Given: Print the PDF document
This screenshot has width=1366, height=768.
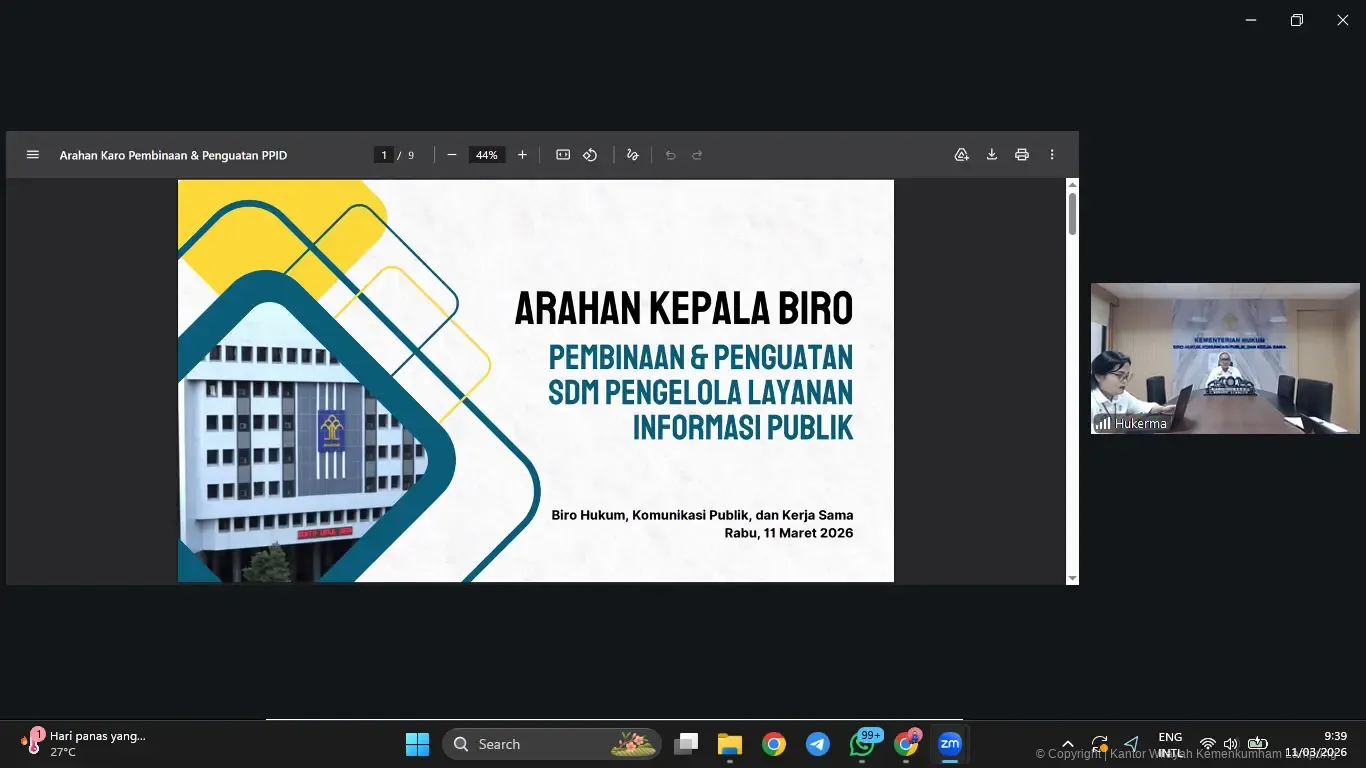Looking at the screenshot, I should coord(1022,155).
